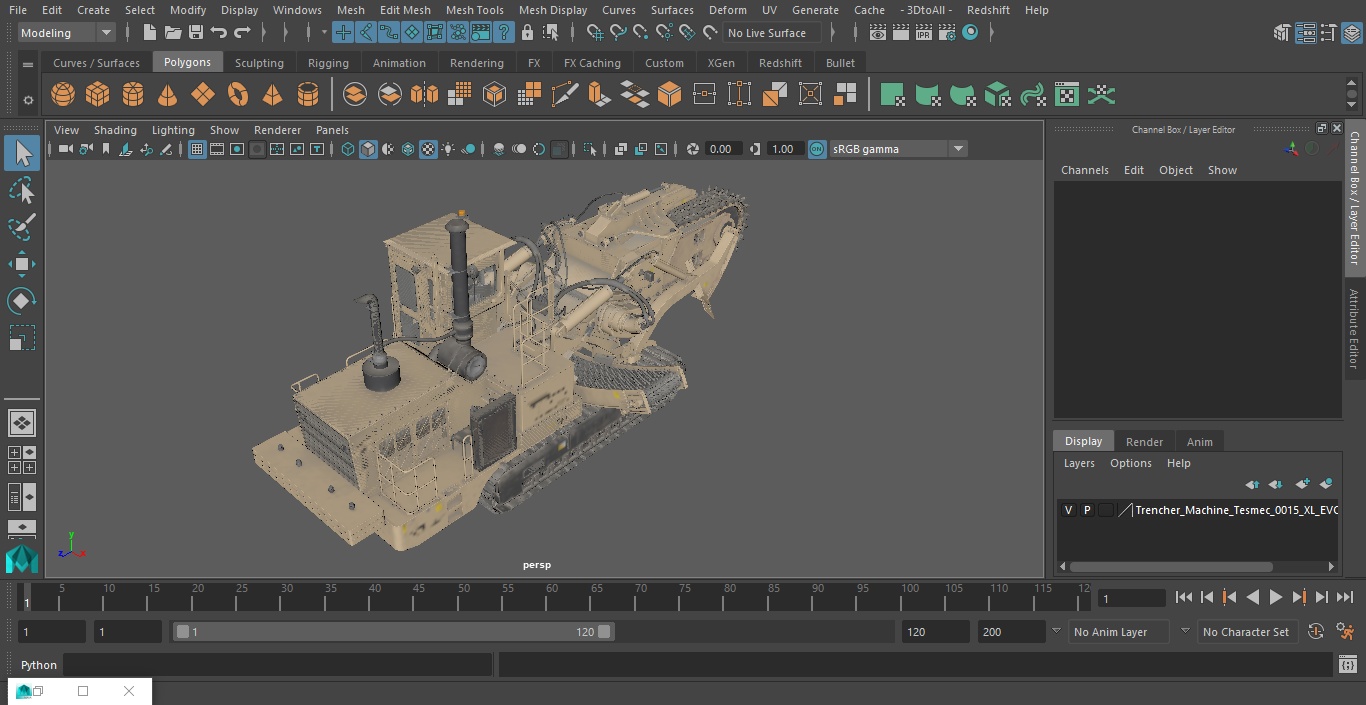Image resolution: width=1366 pixels, height=705 pixels.
Task: Open the vertical Attribute Editor tab
Action: pos(1354,329)
